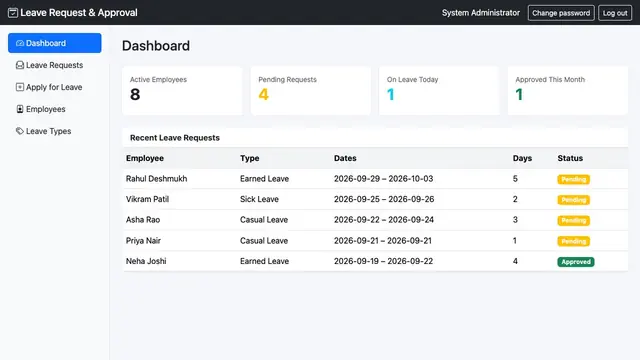Viewport: 640px width, 360px height.
Task: Click the Dashboard page heading
Action: [156, 46]
